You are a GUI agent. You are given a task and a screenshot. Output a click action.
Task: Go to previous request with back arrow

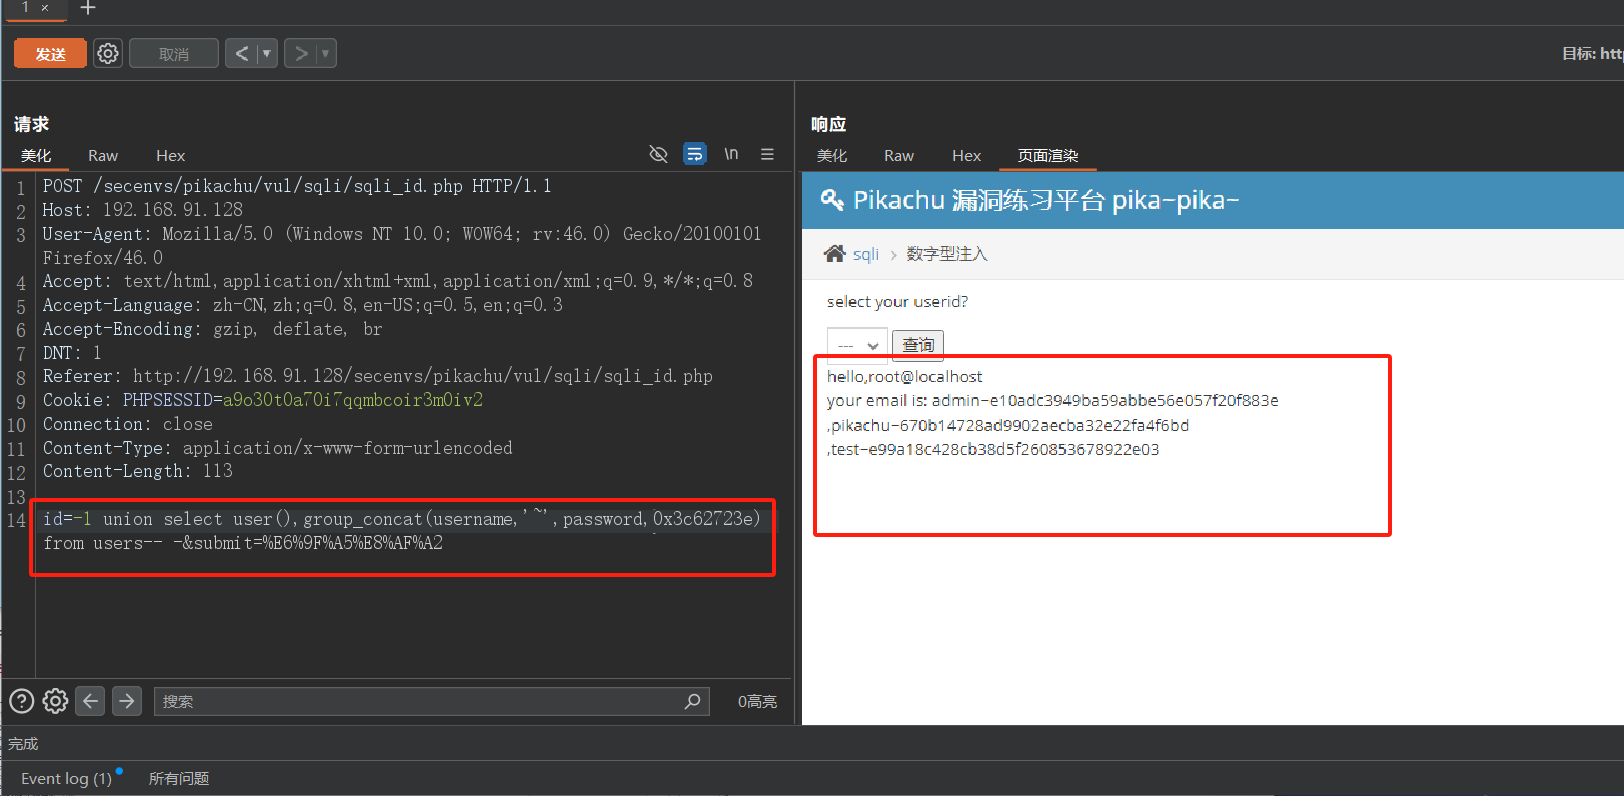pos(241,53)
